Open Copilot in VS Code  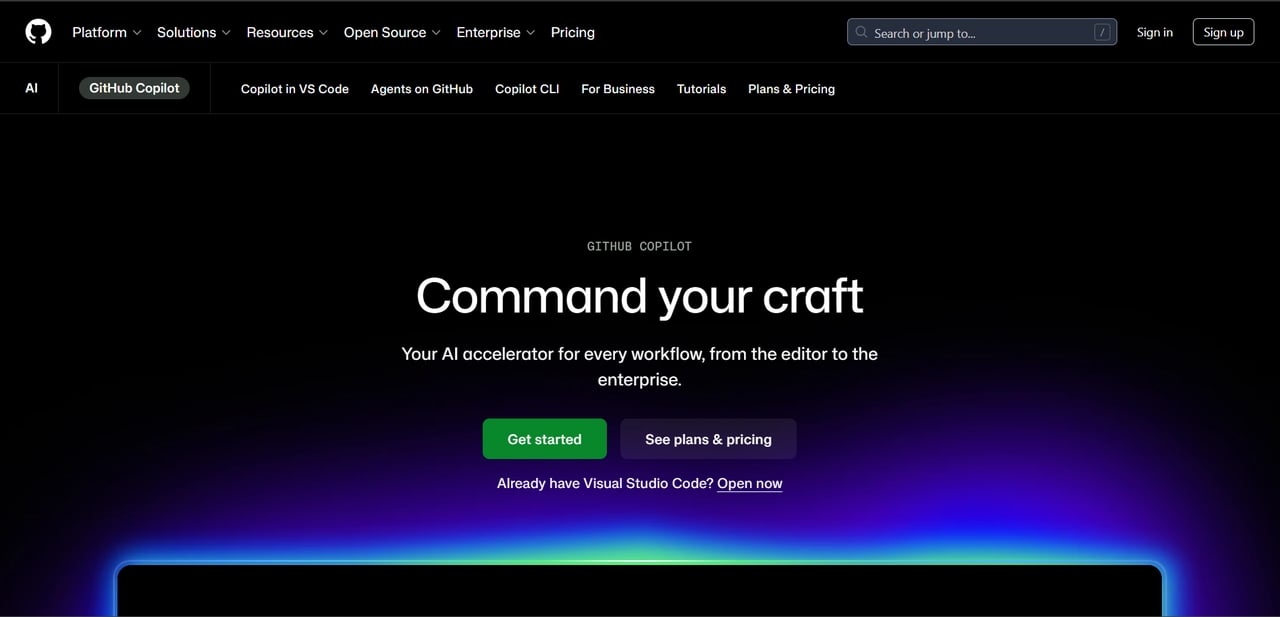pos(295,89)
